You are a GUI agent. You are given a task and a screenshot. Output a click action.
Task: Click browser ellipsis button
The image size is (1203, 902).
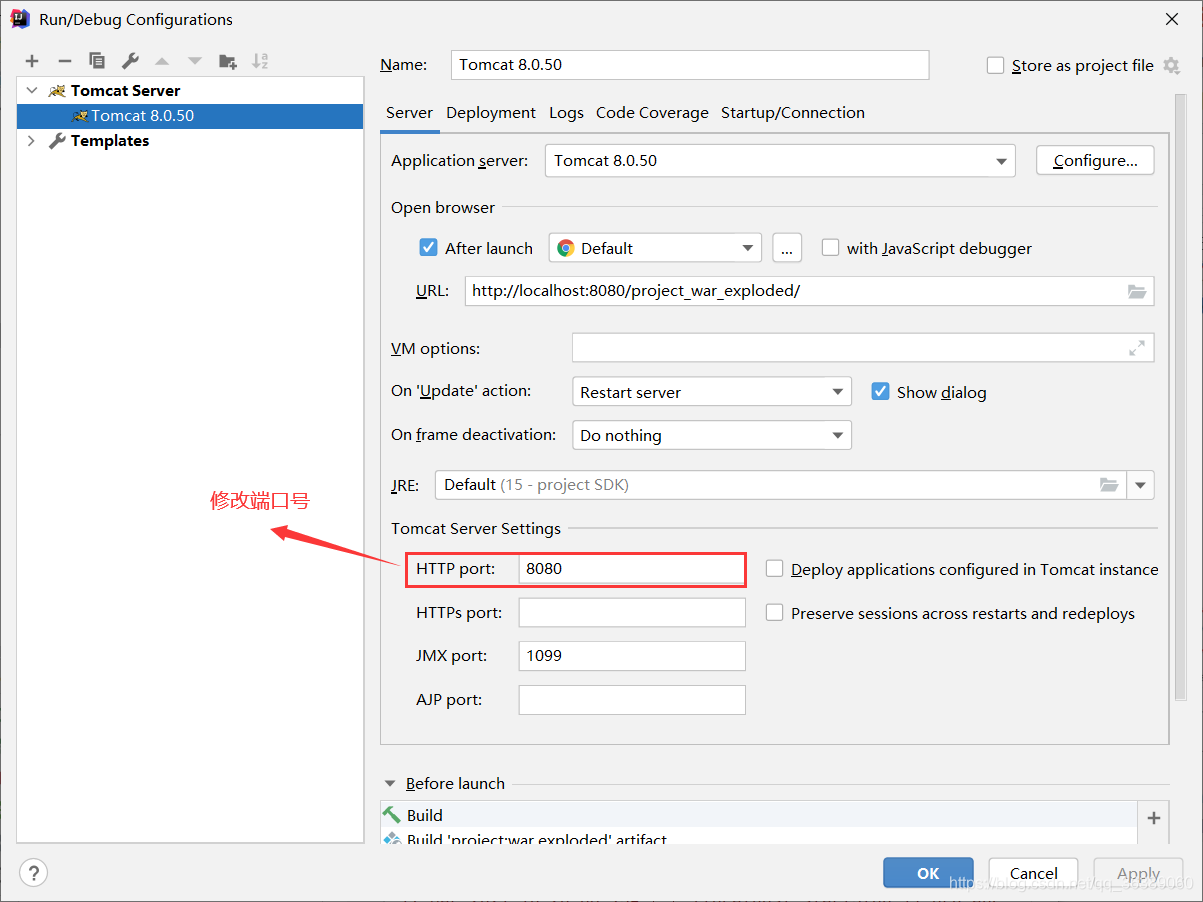point(787,248)
